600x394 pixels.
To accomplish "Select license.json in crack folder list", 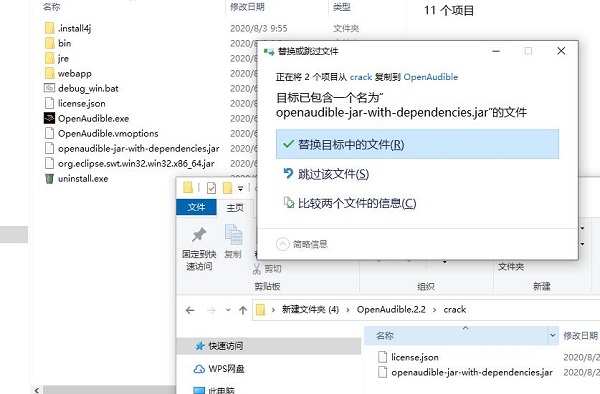I will 415,357.
